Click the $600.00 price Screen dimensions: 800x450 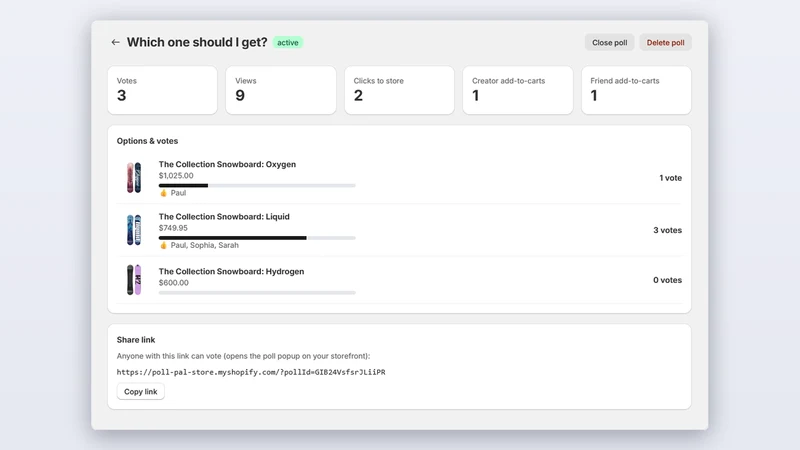pyautogui.click(x=173, y=283)
